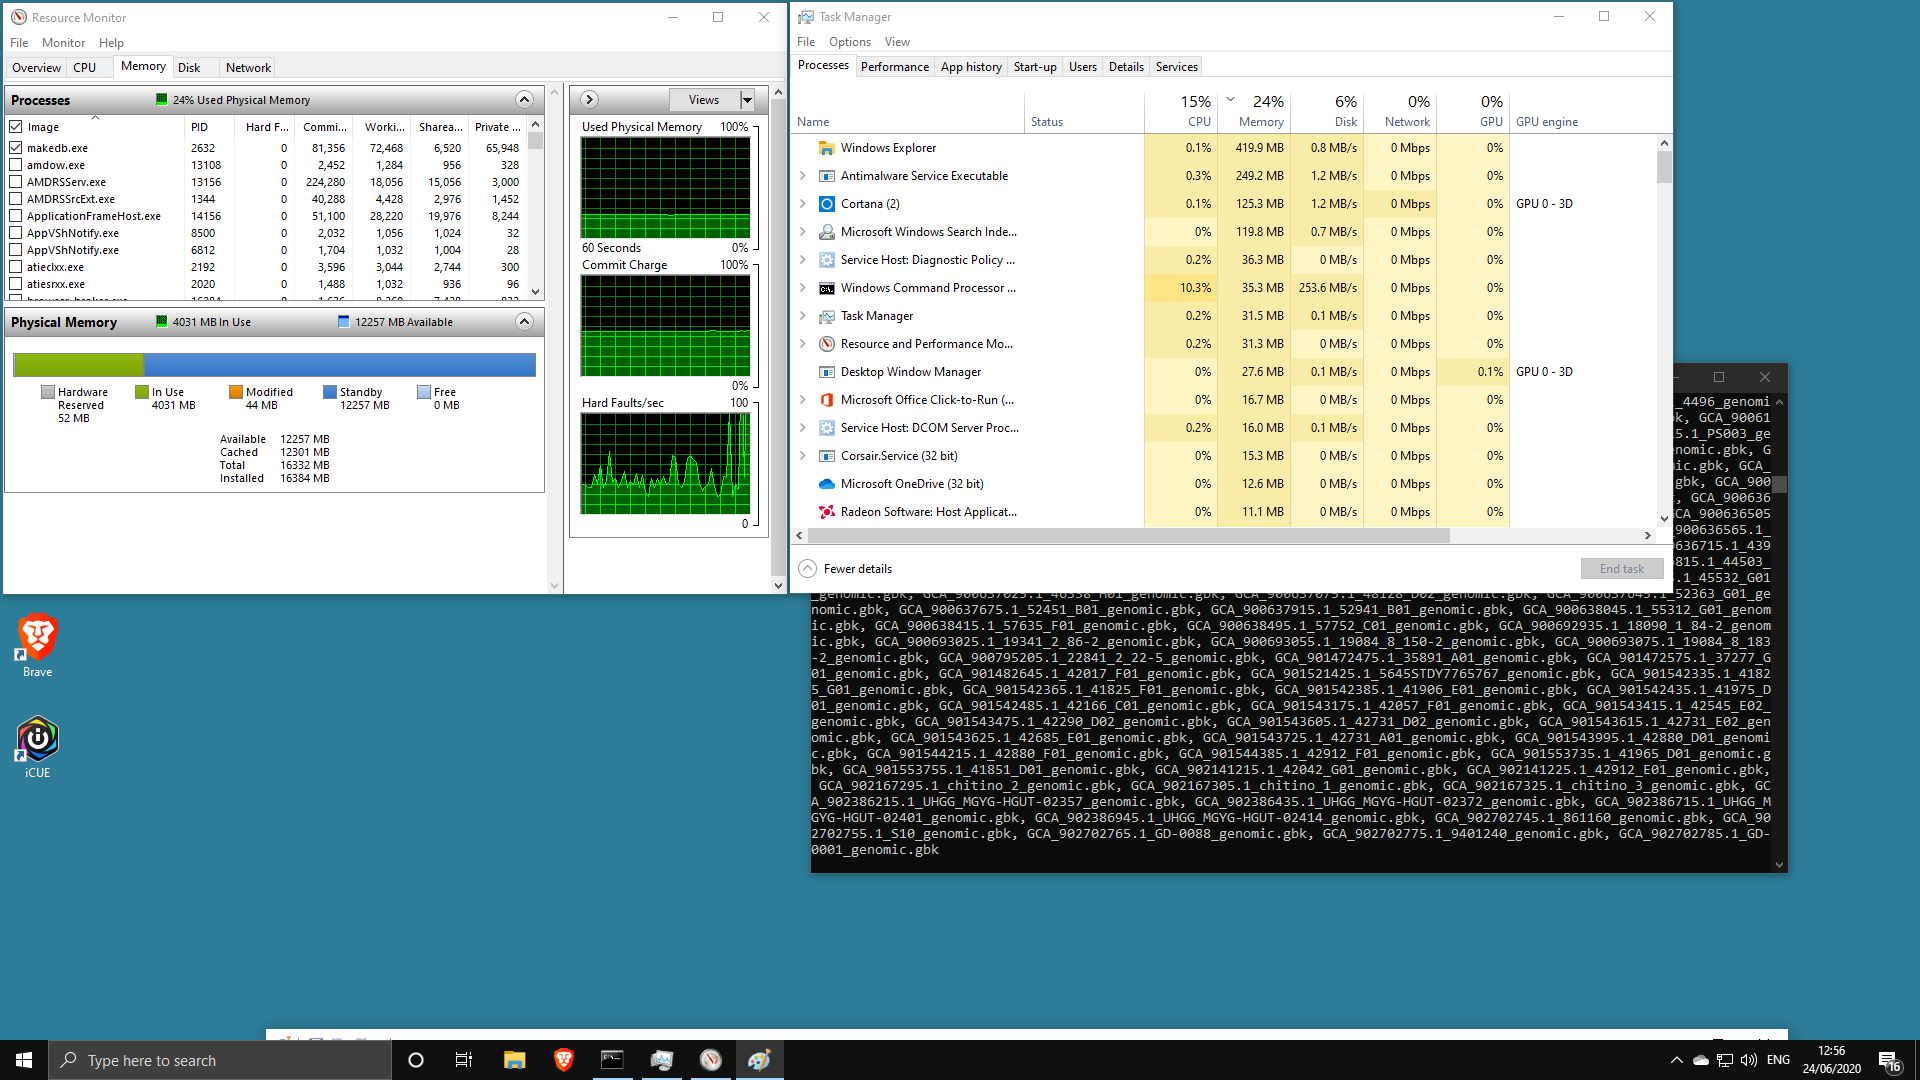Viewport: 1920px width, 1080px height.
Task: Click the Resource and Performance Monitor icon
Action: tap(826, 344)
